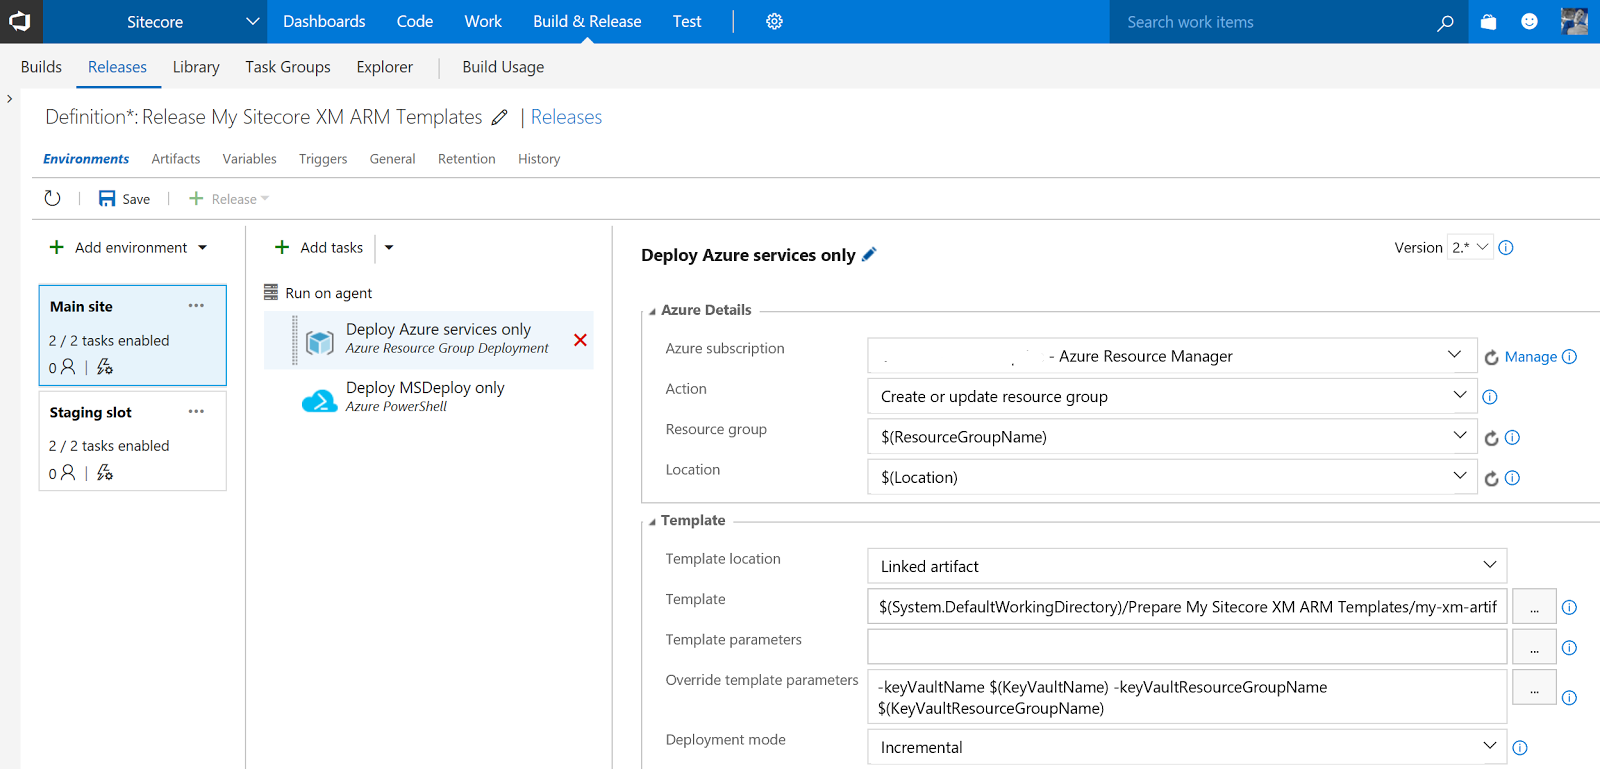The width and height of the screenshot is (1600, 769).
Task: Collapse the Template section
Action: tap(652, 521)
